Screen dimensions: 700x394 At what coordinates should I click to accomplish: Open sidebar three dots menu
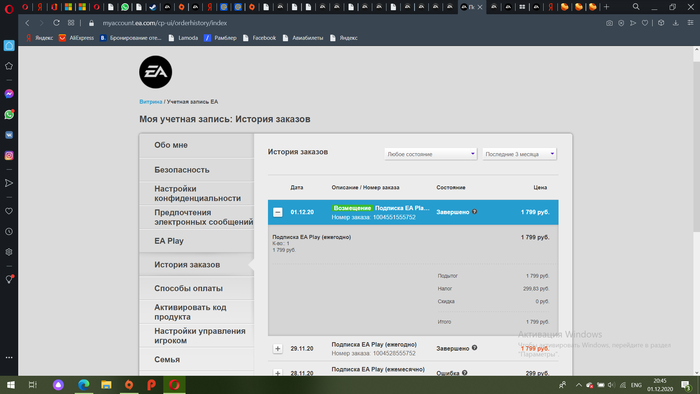pyautogui.click(x=9, y=357)
